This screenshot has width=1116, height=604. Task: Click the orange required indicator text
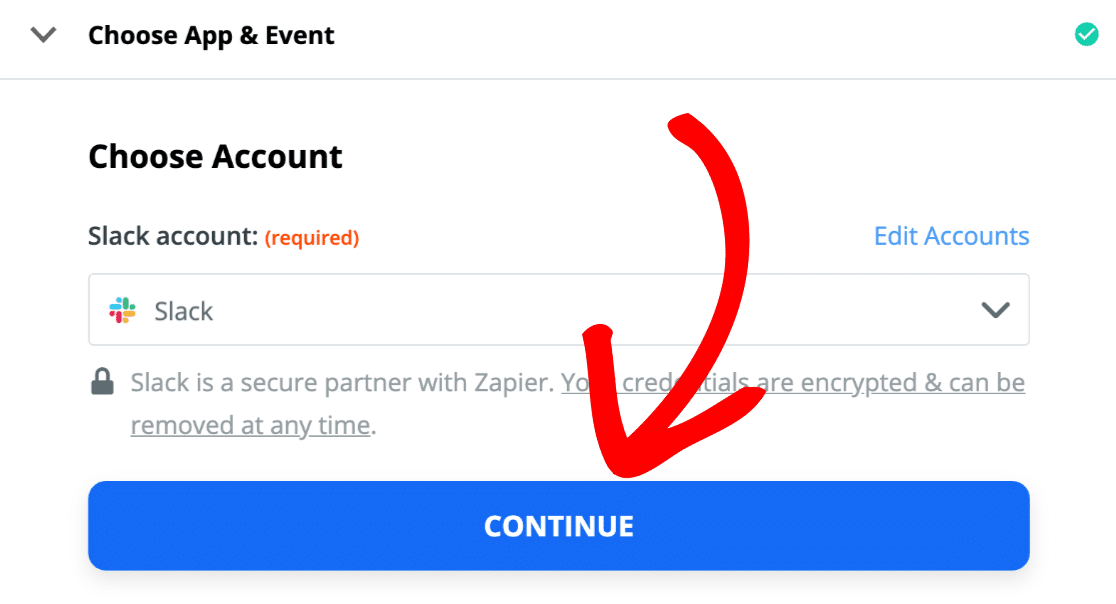point(311,238)
